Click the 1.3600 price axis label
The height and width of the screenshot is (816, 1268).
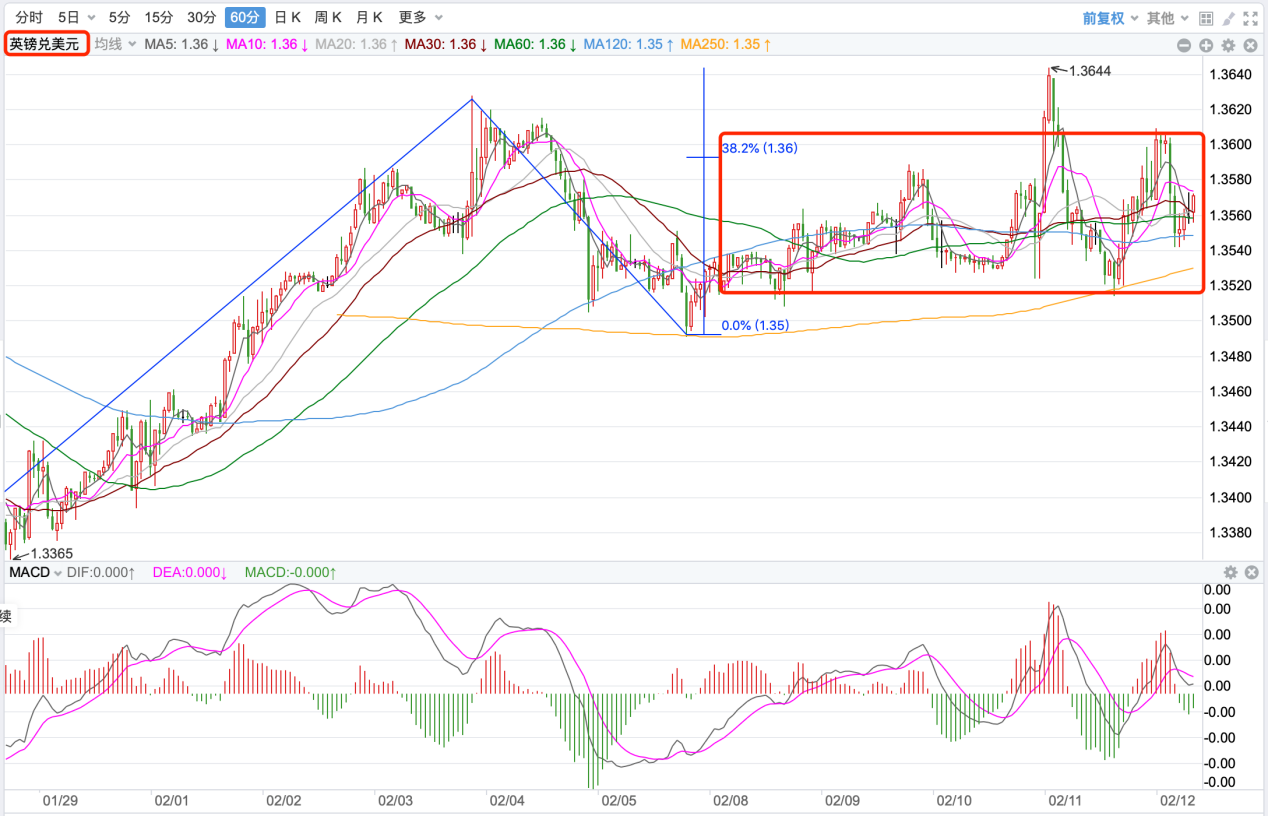click(x=1231, y=144)
